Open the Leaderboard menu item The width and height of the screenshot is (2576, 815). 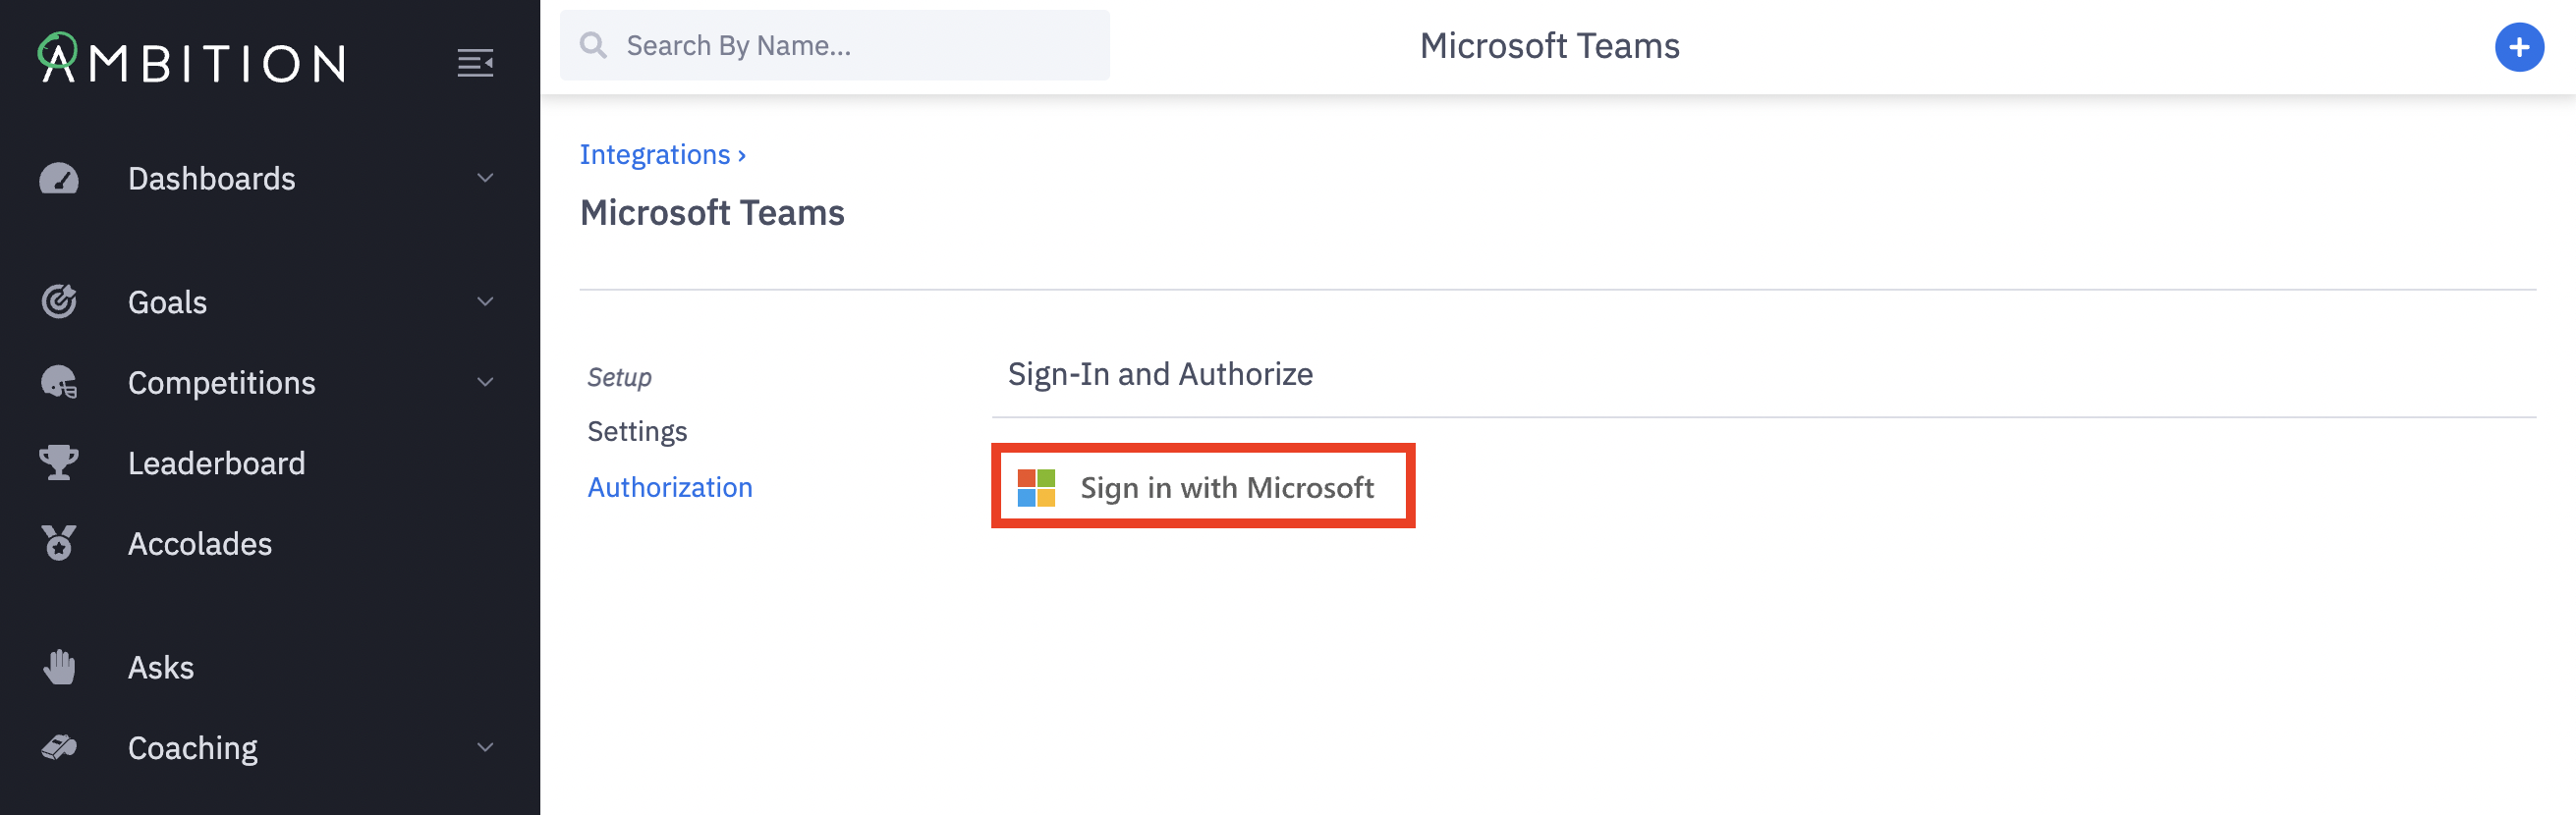click(216, 463)
